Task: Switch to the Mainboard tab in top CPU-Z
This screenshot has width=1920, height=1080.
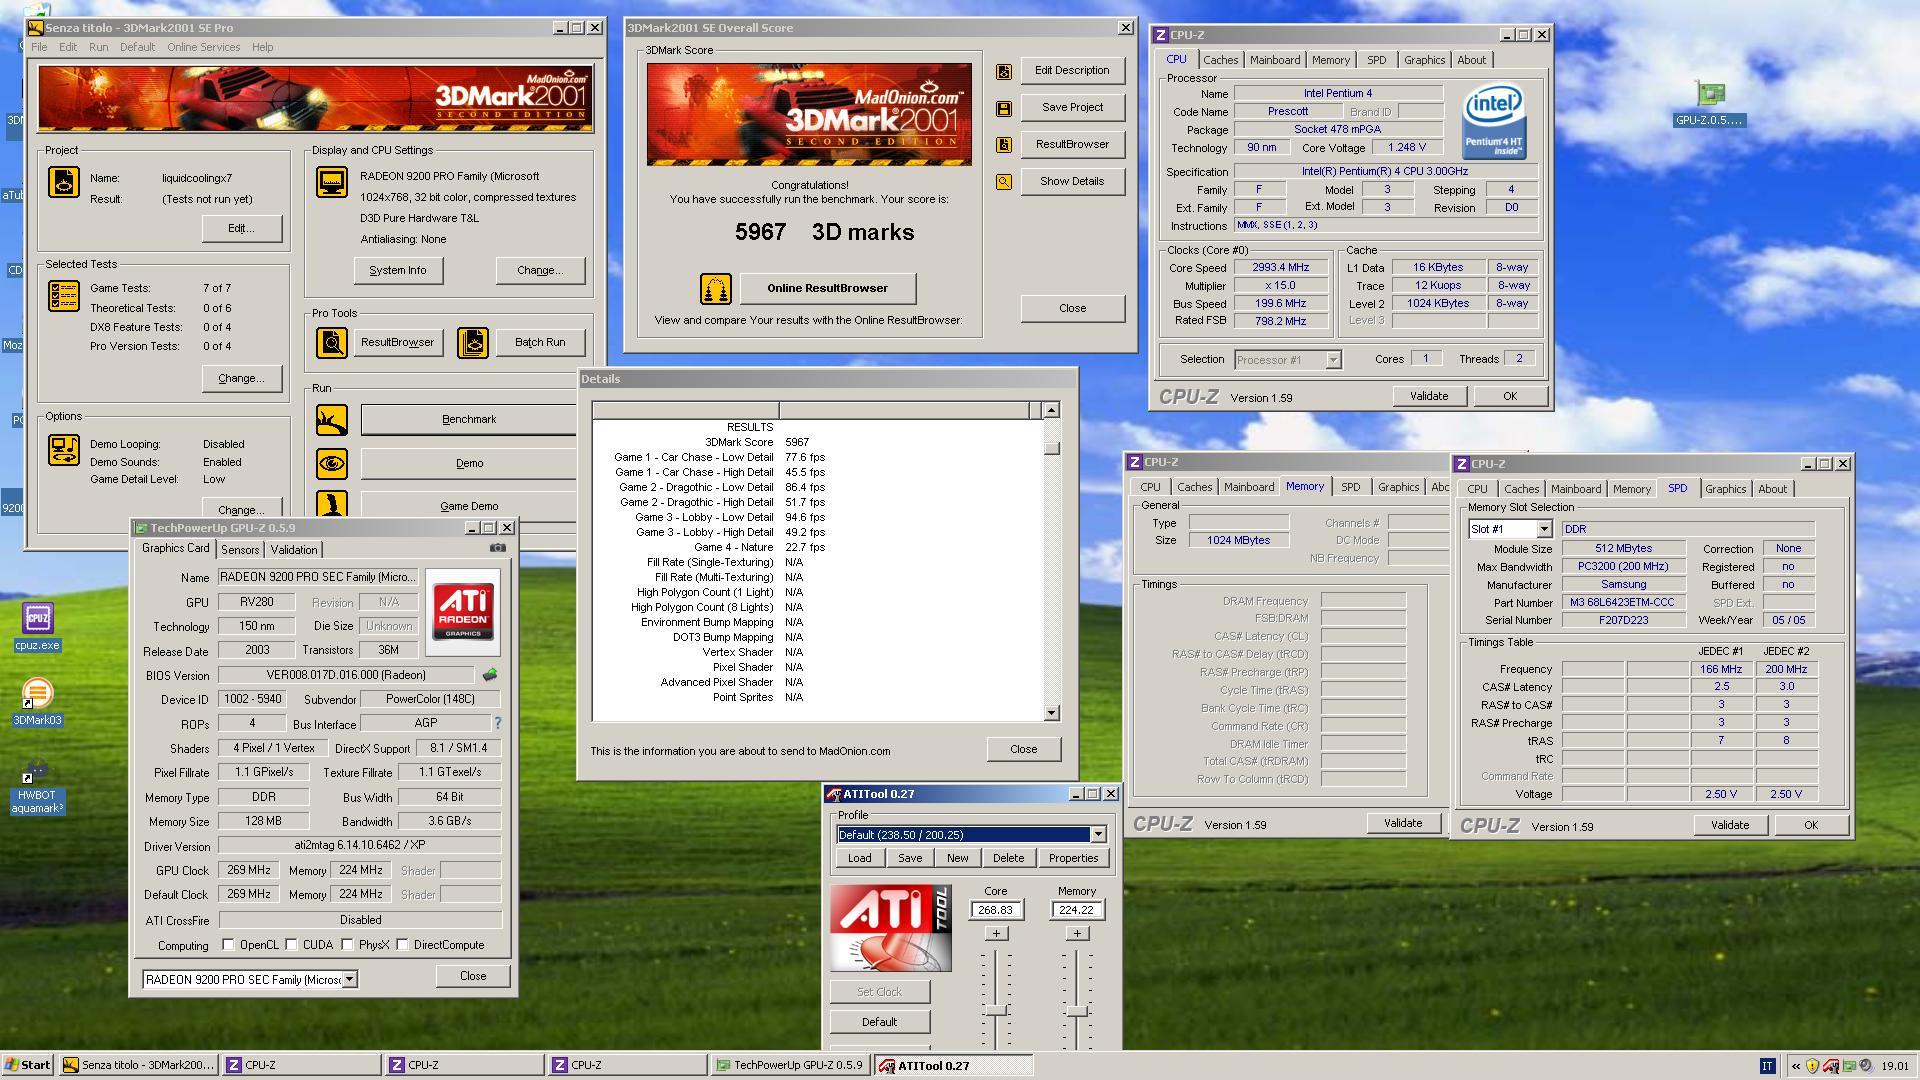Action: [1275, 60]
